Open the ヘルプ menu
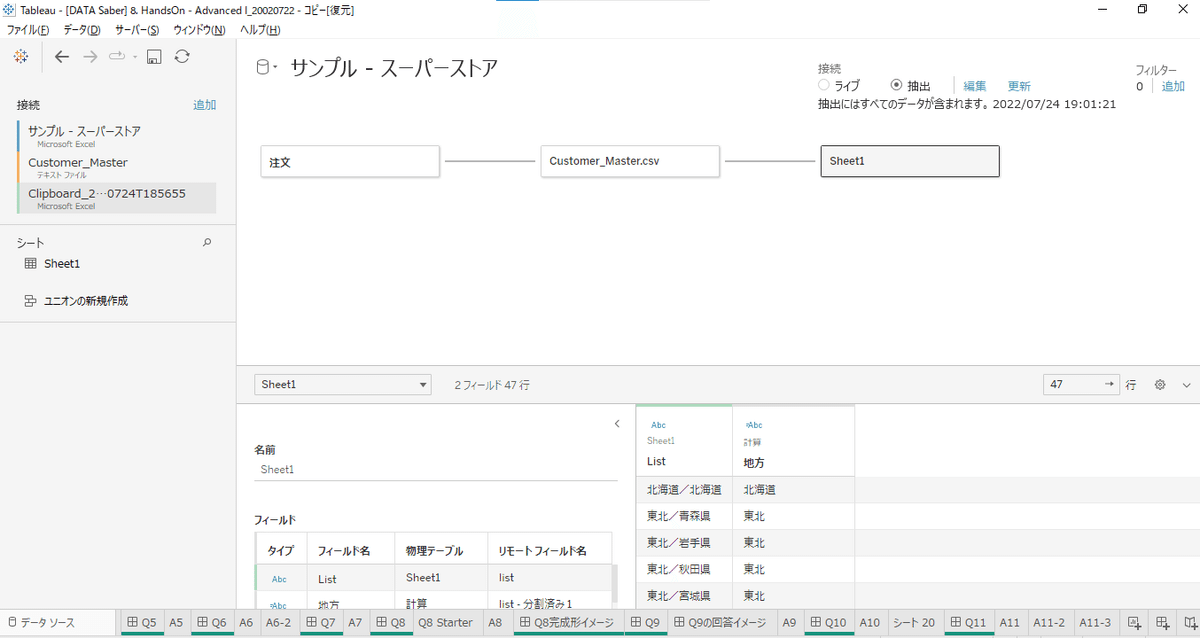Image resolution: width=1200 pixels, height=638 pixels. point(260,30)
